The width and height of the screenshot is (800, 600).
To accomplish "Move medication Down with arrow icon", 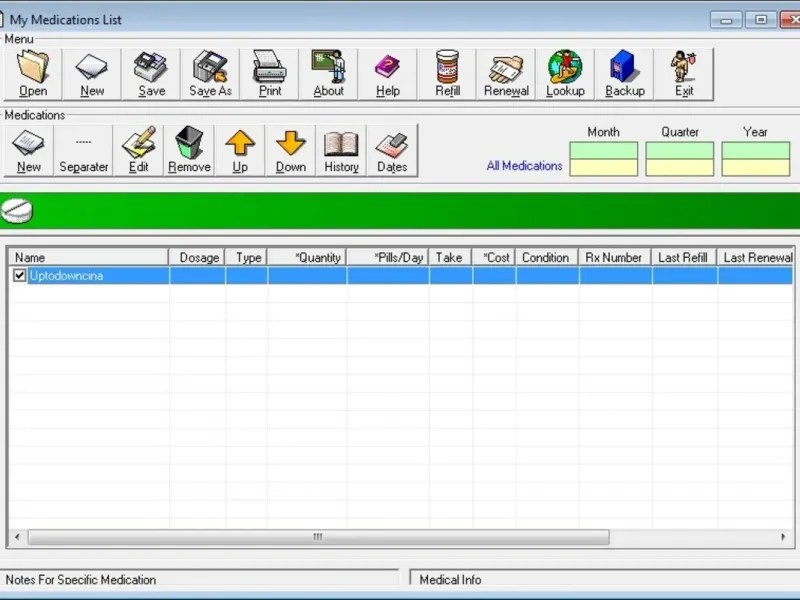I will [291, 151].
